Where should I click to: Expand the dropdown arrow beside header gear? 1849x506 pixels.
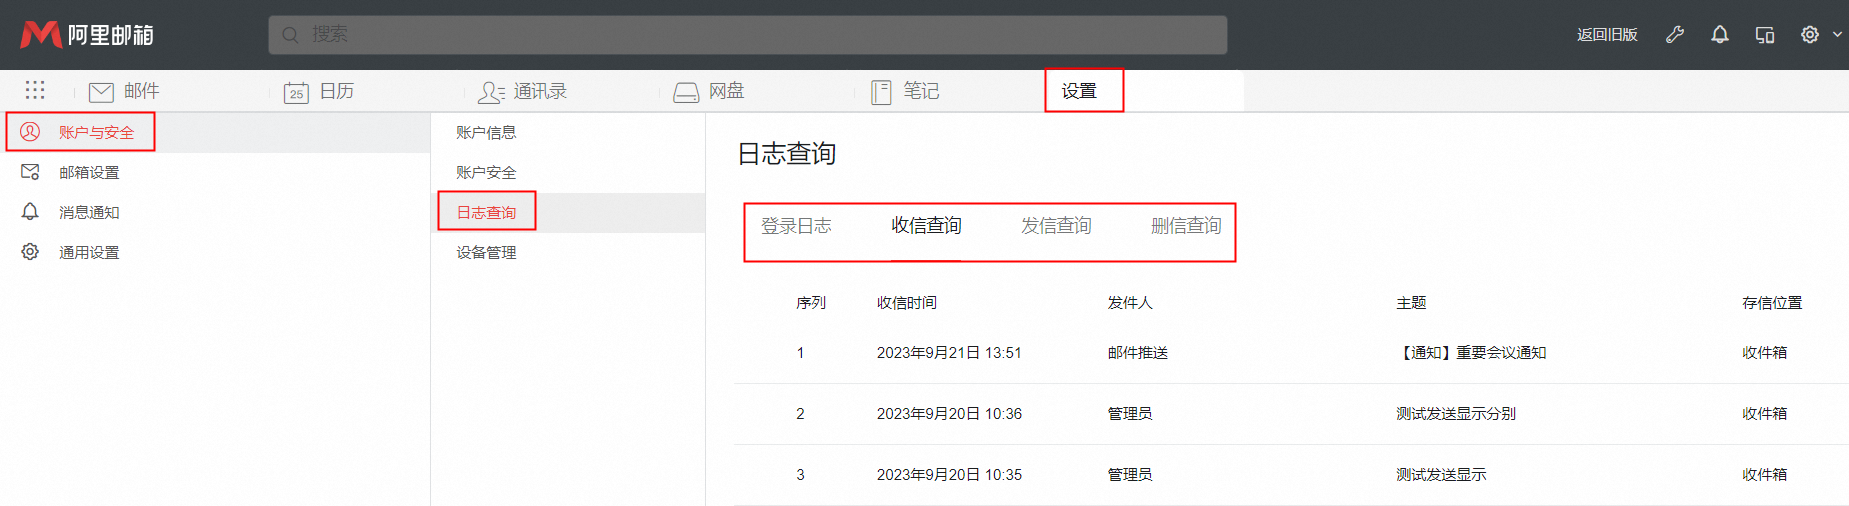(x=1837, y=35)
